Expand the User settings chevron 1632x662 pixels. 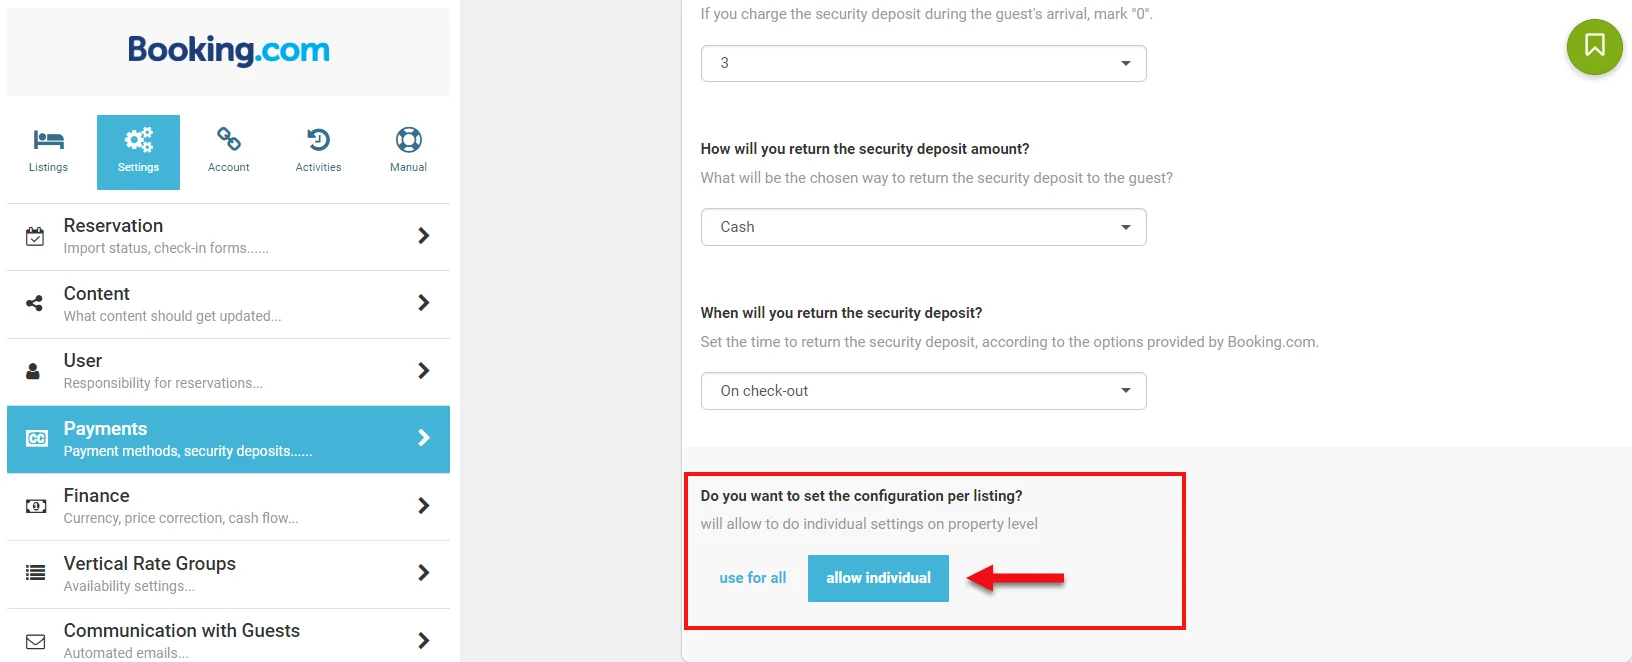point(424,371)
